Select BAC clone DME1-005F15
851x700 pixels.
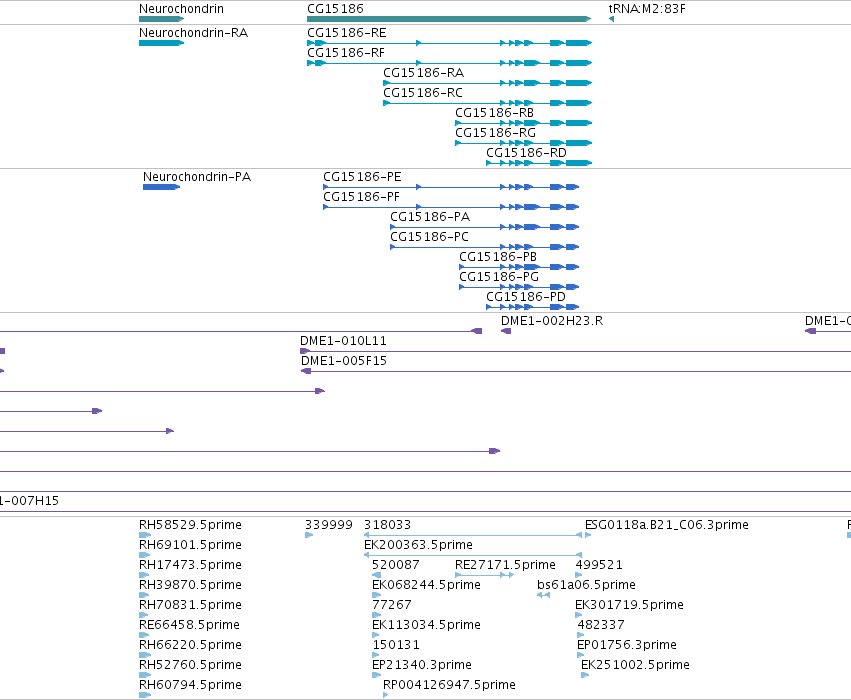[344, 361]
